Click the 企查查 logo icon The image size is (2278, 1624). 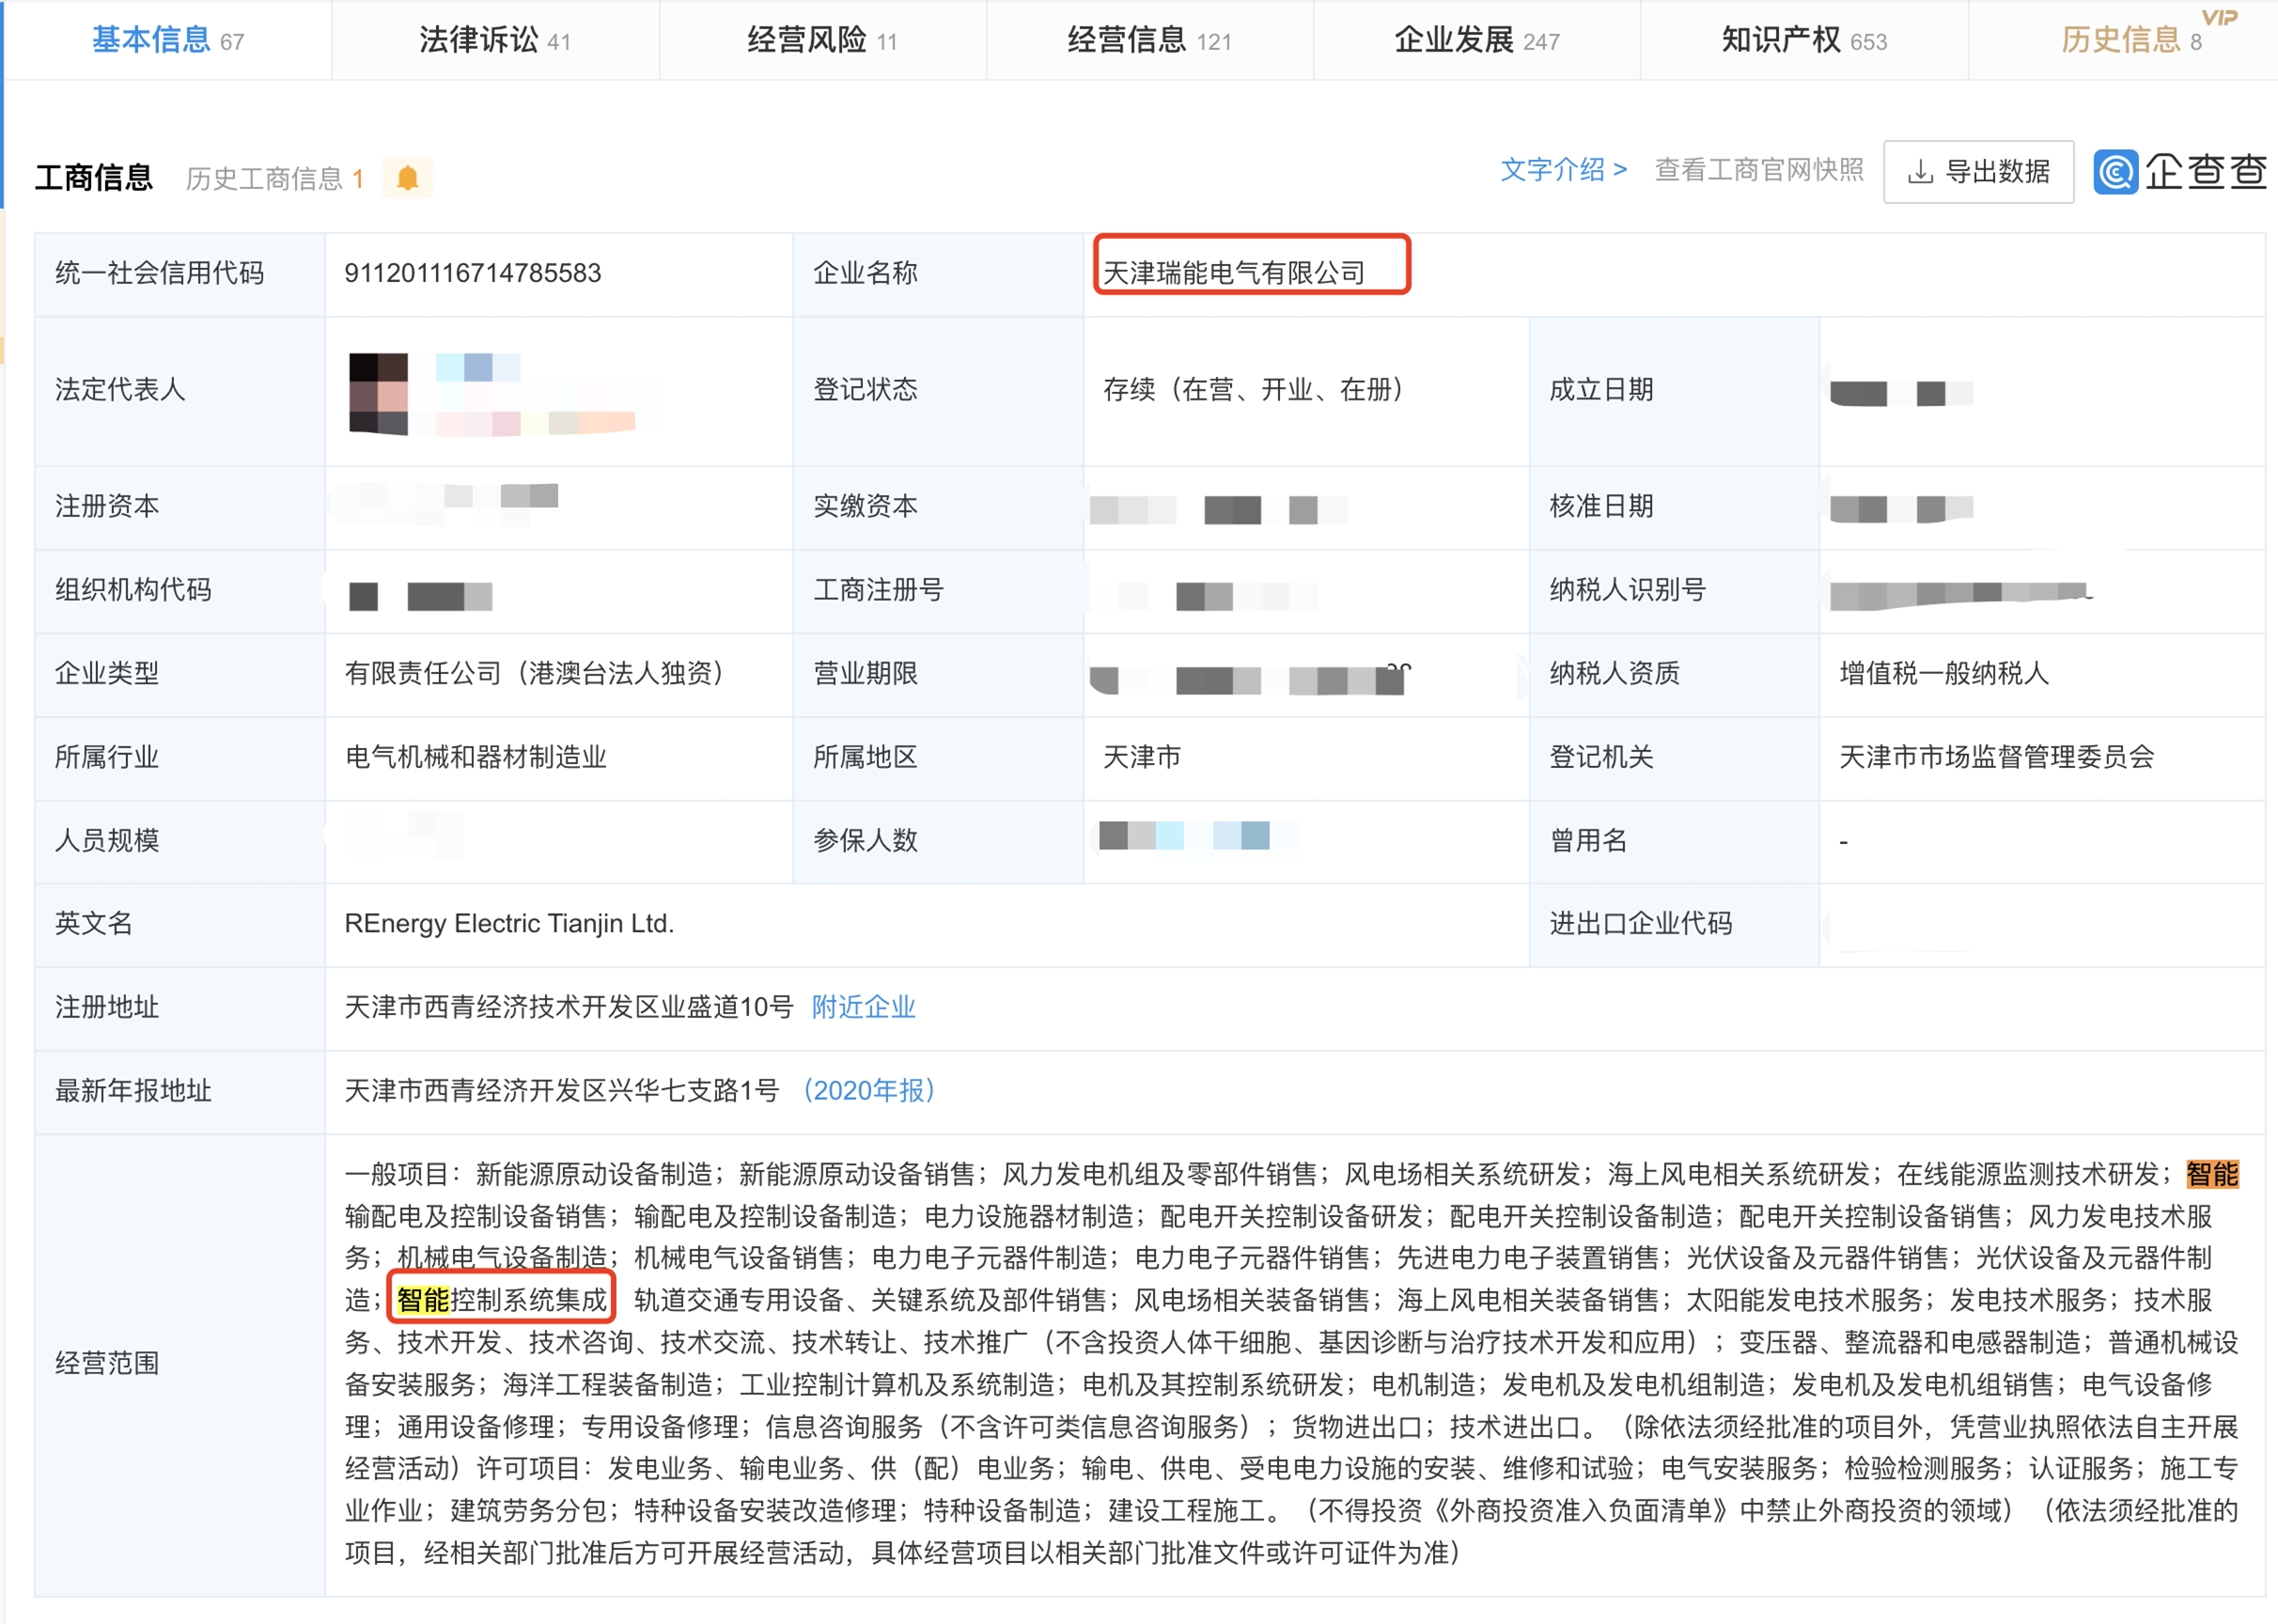point(2115,172)
